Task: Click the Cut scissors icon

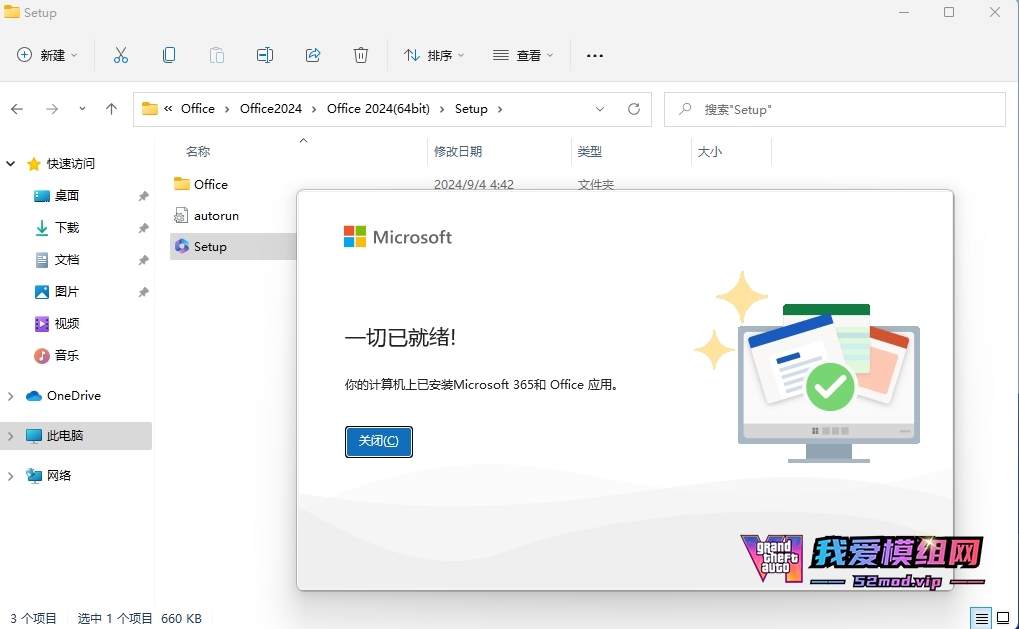Action: tap(121, 55)
